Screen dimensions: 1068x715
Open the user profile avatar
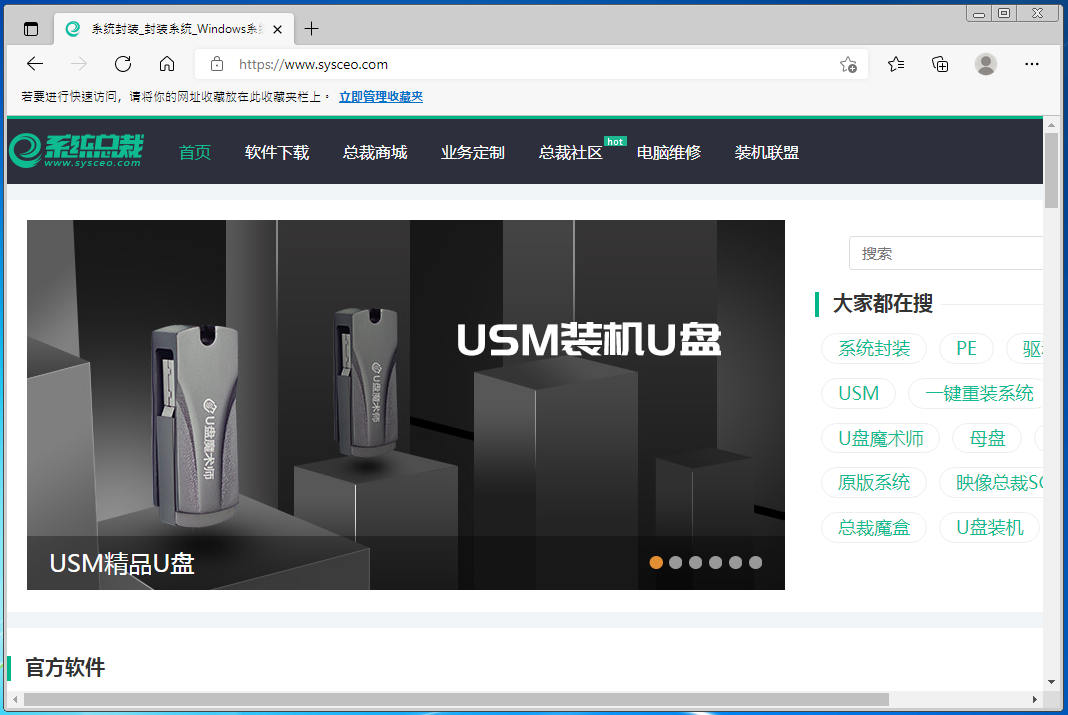[986, 64]
